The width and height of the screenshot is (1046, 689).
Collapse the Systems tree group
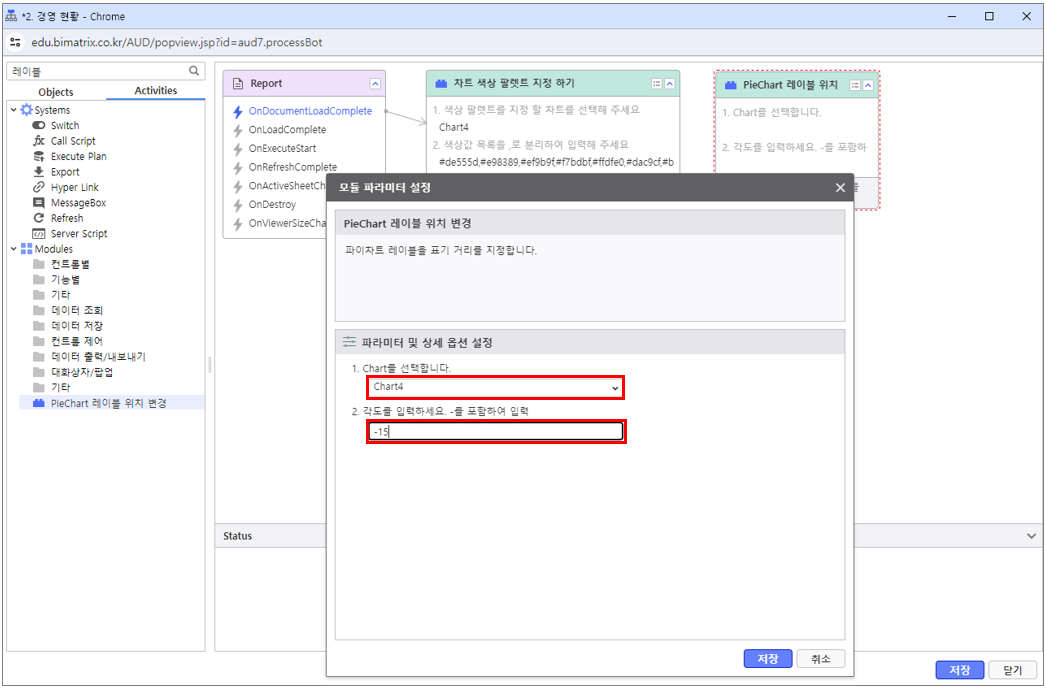[x=13, y=110]
